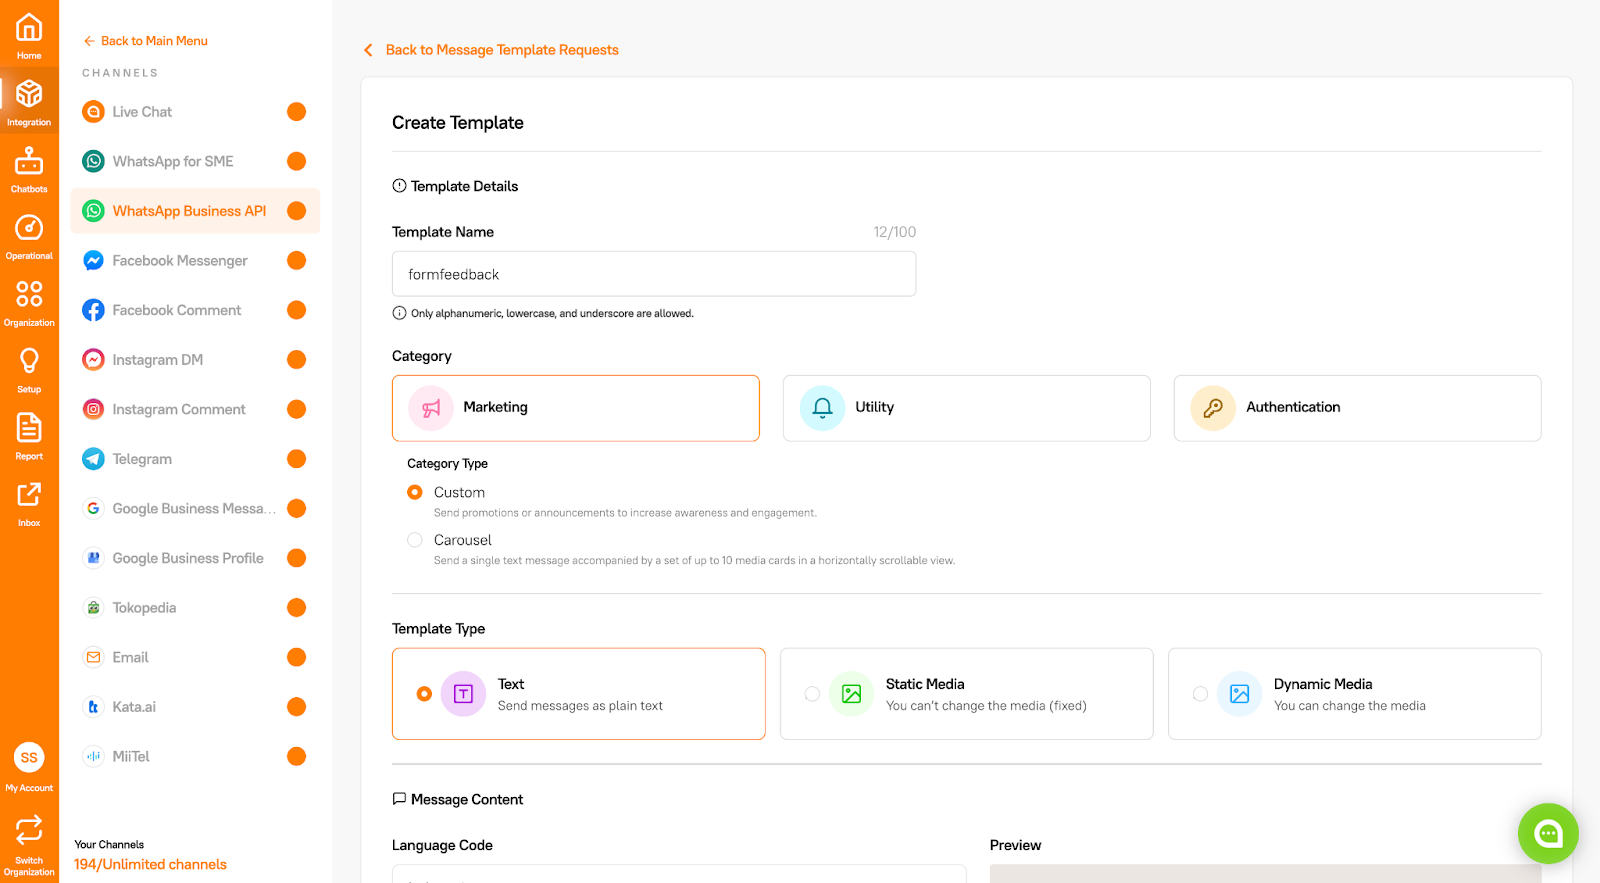Screen dimensions: 1600x883
Task: Open the Home sidebar icon
Action: 29,28
